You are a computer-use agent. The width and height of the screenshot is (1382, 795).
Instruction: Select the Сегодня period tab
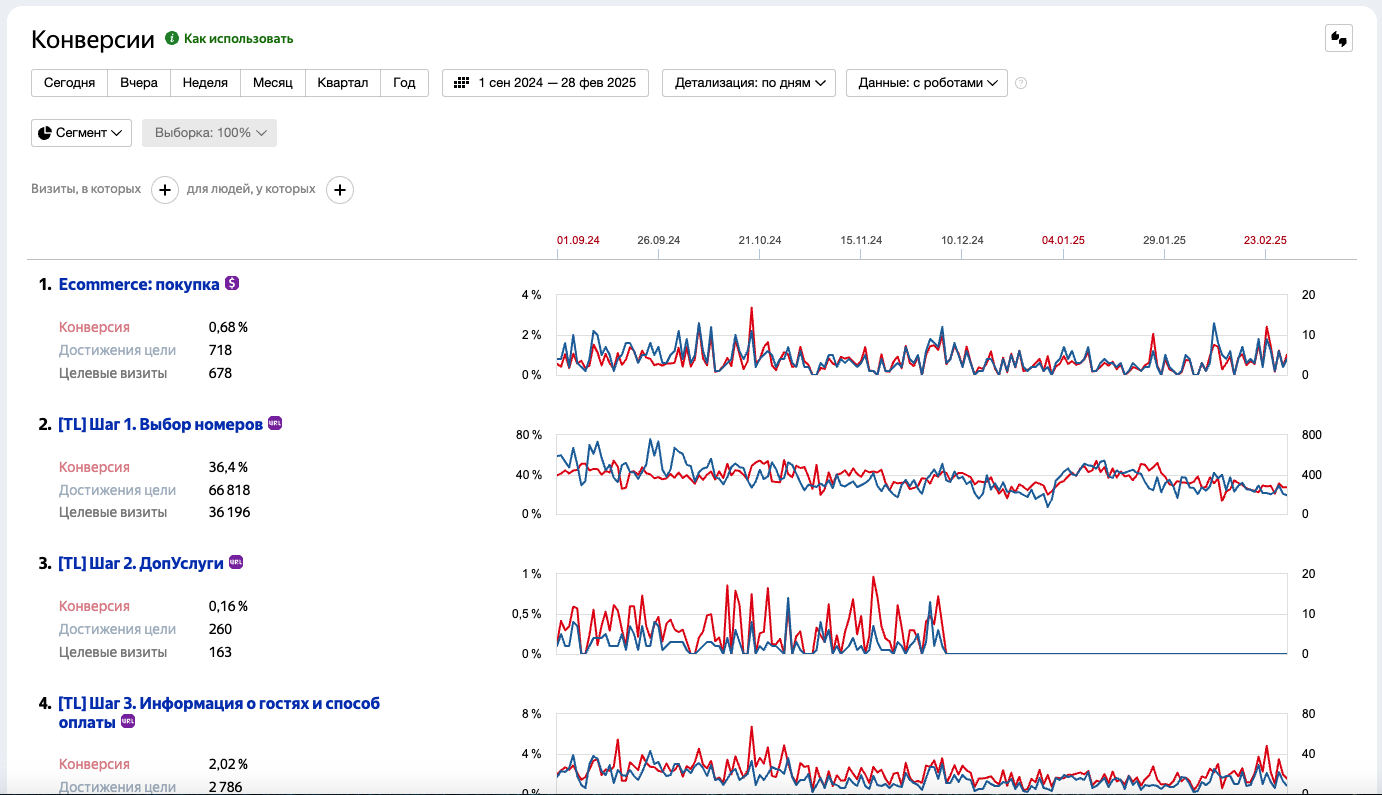click(69, 83)
